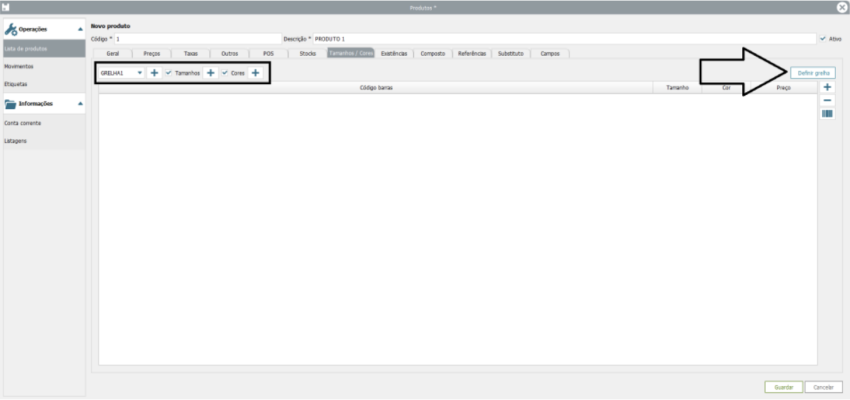Click the plus icon next to GRELHA1 dropdown
850x400 pixels.
[154, 73]
